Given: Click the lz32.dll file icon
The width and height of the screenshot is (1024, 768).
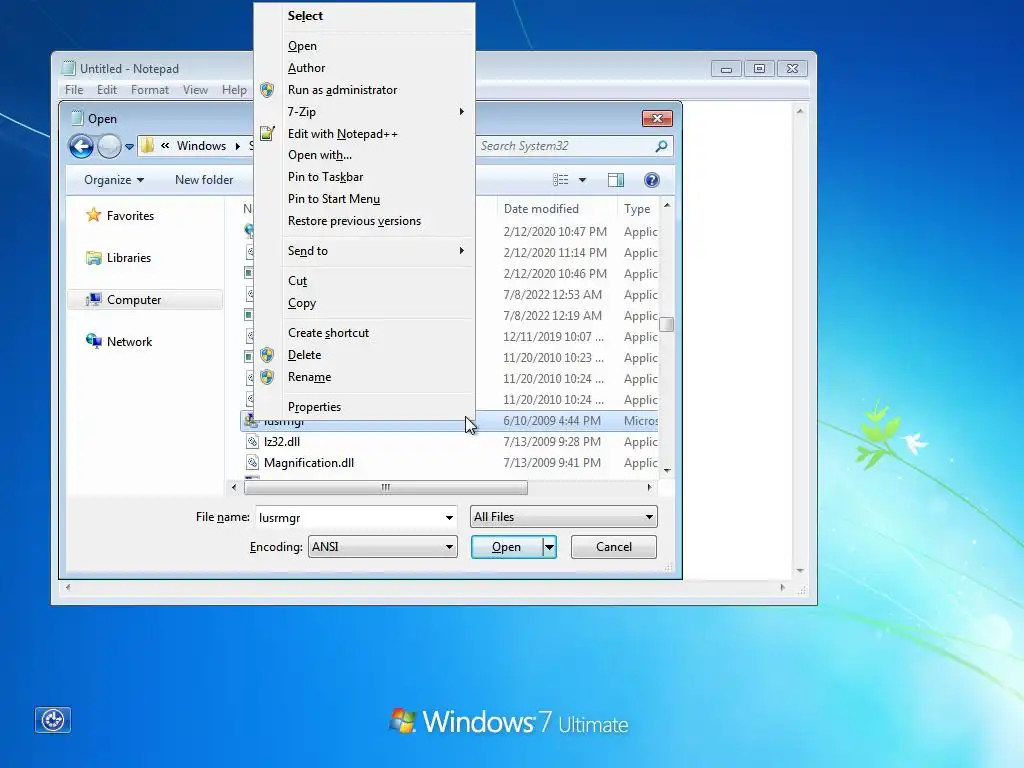Looking at the screenshot, I should pos(252,441).
